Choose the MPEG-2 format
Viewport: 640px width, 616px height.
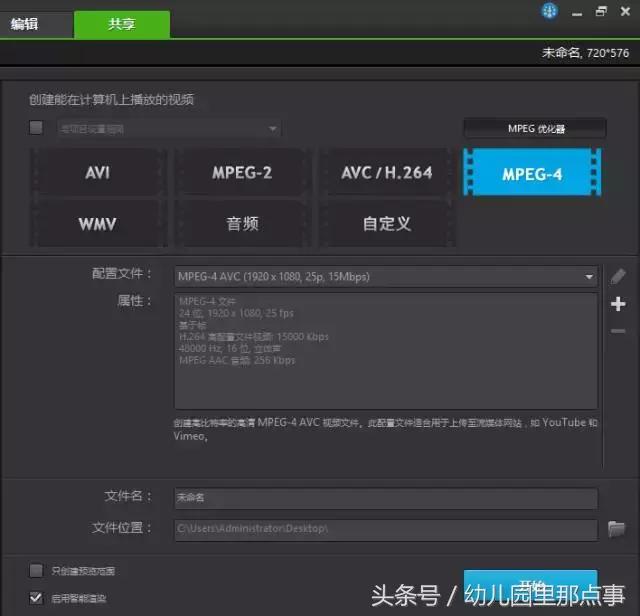coord(242,172)
